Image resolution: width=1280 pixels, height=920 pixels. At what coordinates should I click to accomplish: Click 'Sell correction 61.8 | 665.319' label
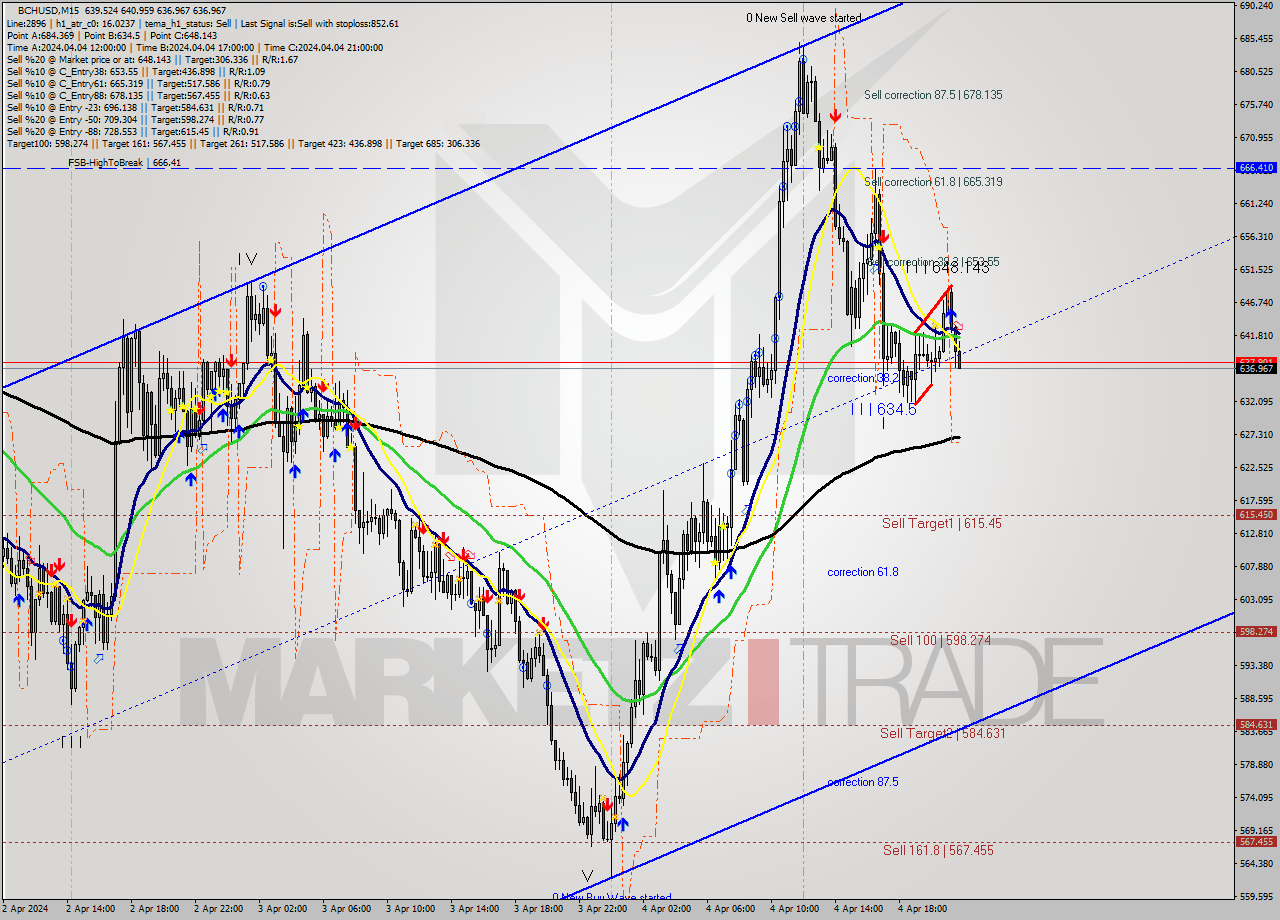933,182
